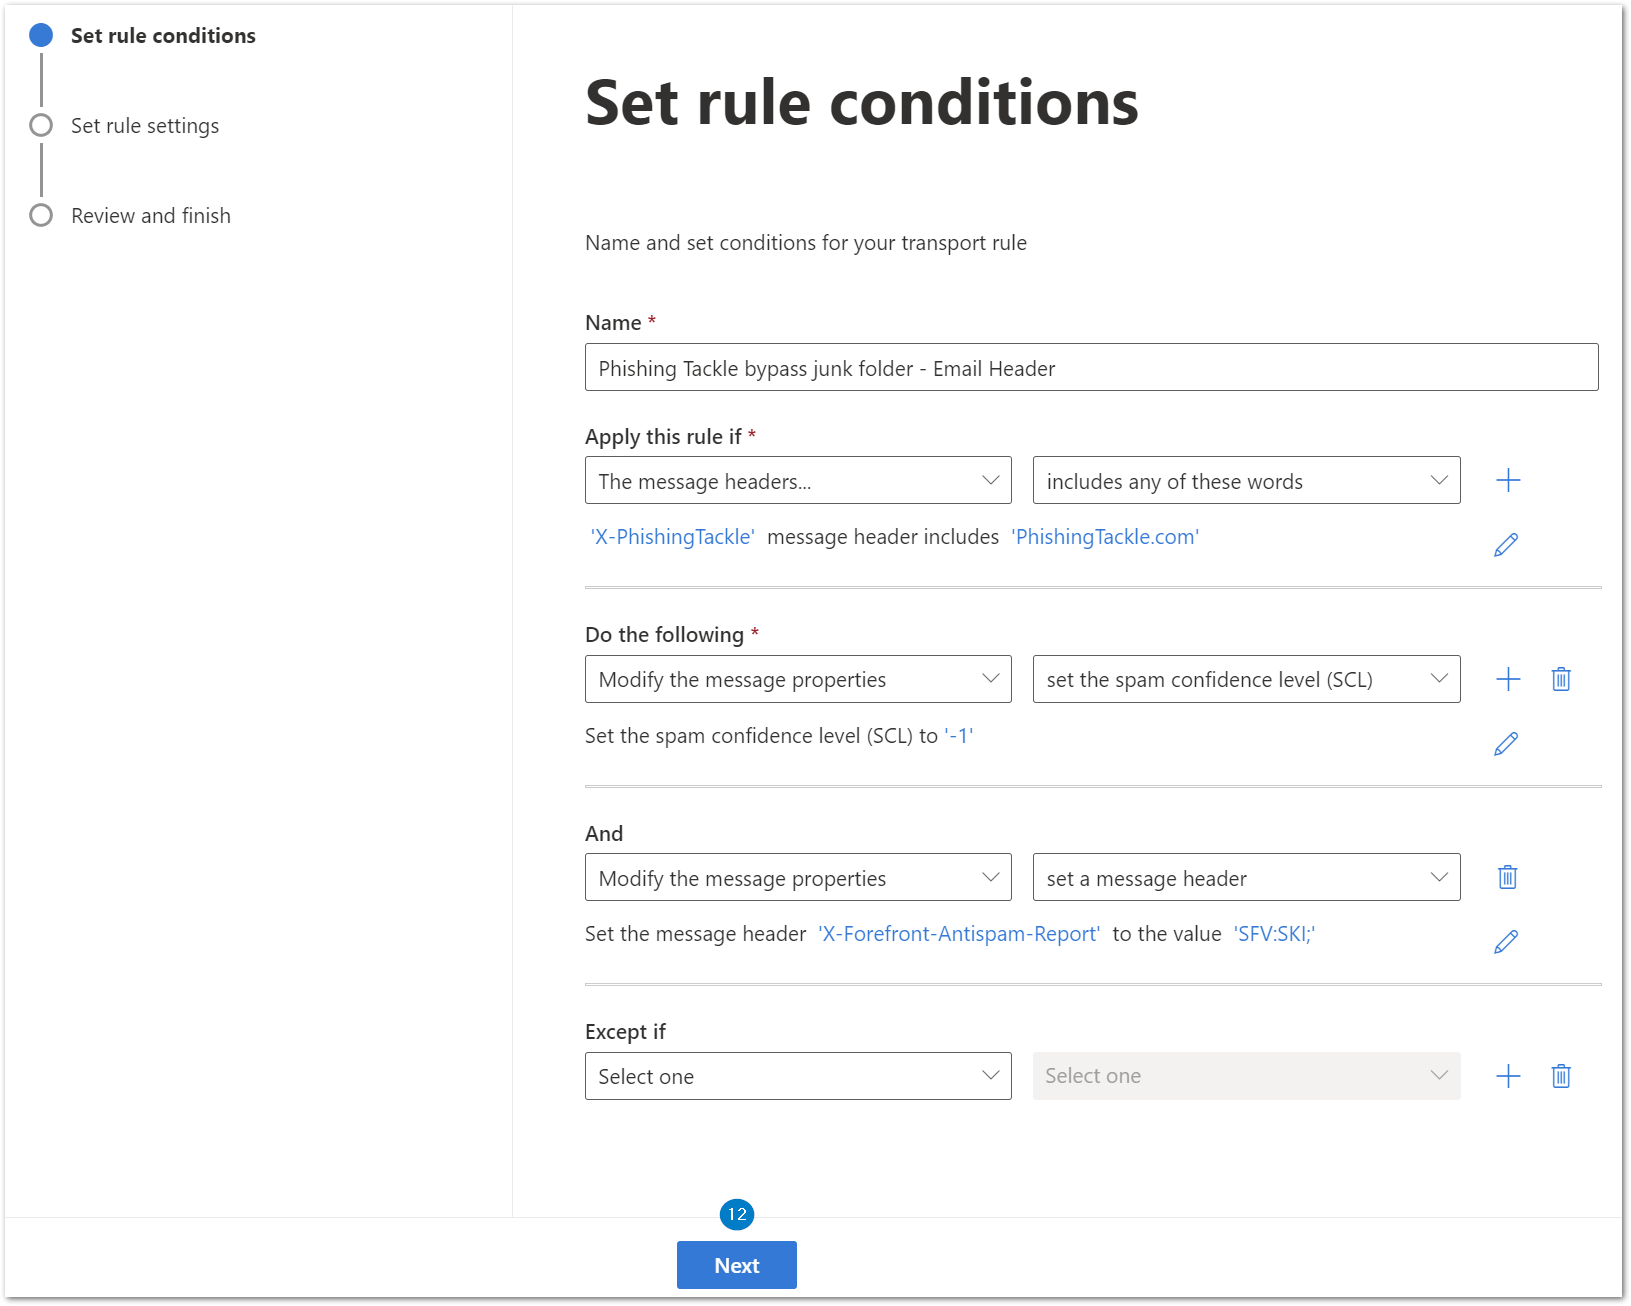Viewport: 1631px width, 1306px height.
Task: Open 'includes any of these words' dropdown
Action: (x=1246, y=480)
